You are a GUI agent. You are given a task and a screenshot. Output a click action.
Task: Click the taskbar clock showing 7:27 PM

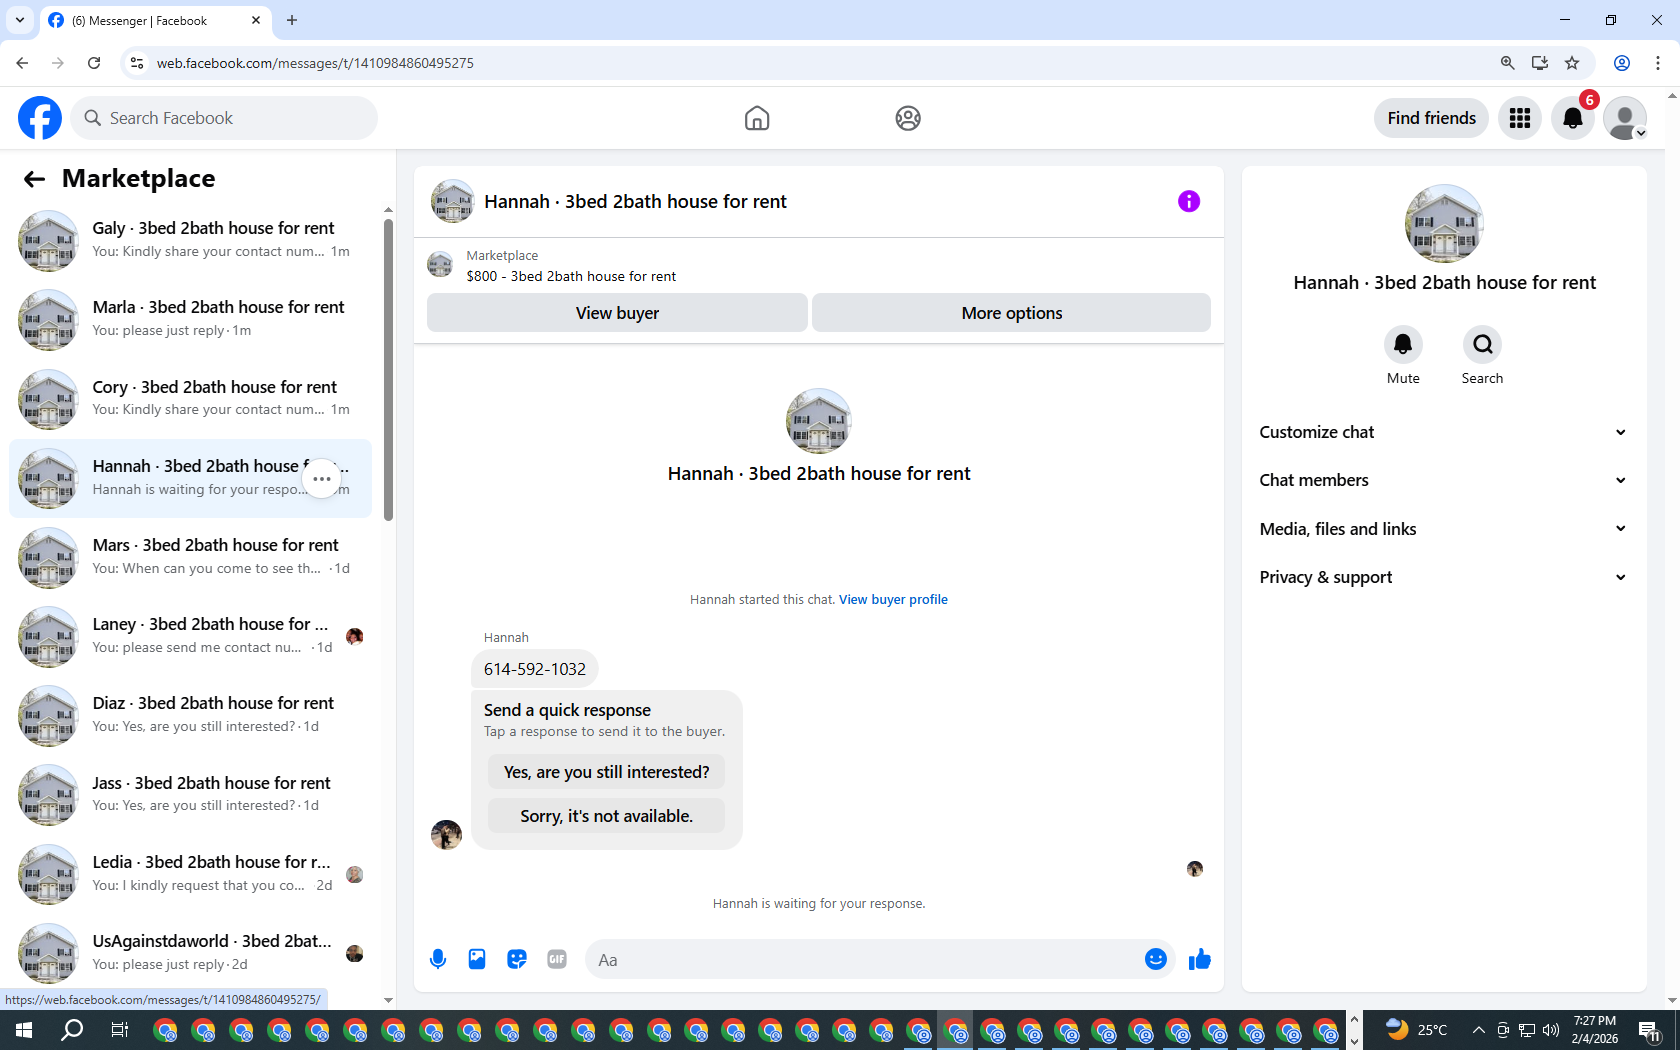pos(1594,1030)
